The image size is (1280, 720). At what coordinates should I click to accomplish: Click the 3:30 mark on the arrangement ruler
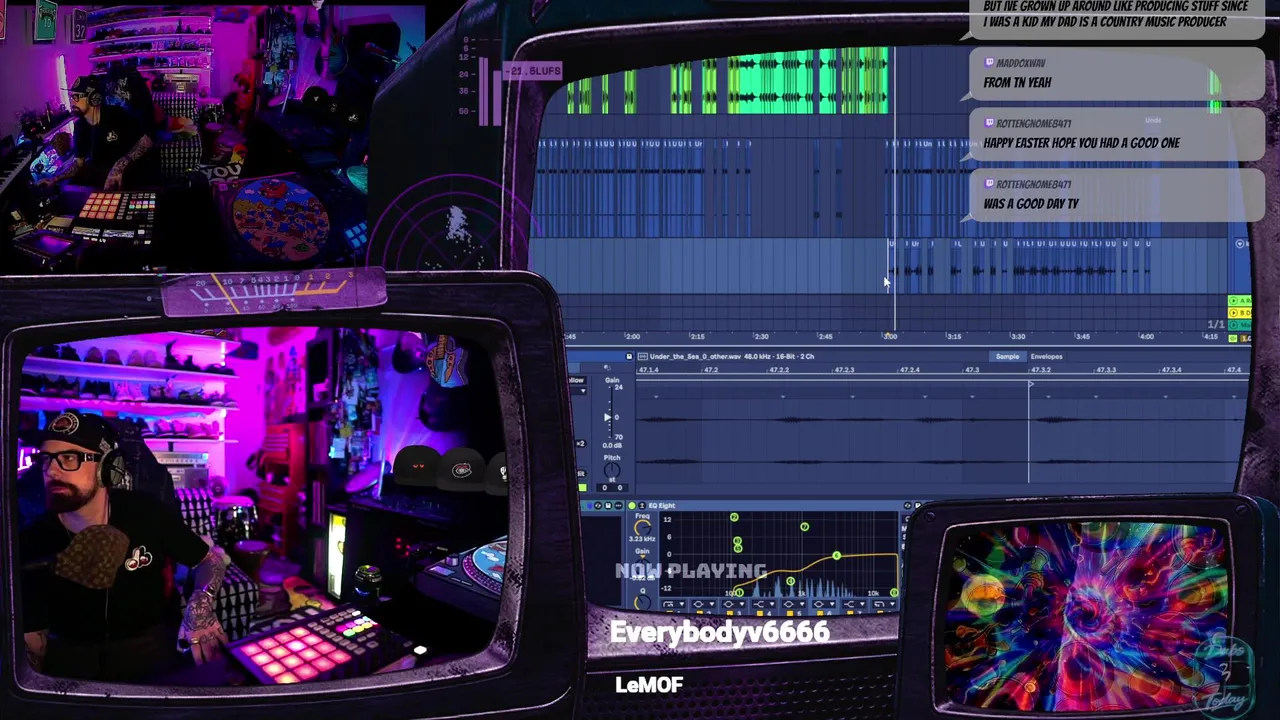1018,336
